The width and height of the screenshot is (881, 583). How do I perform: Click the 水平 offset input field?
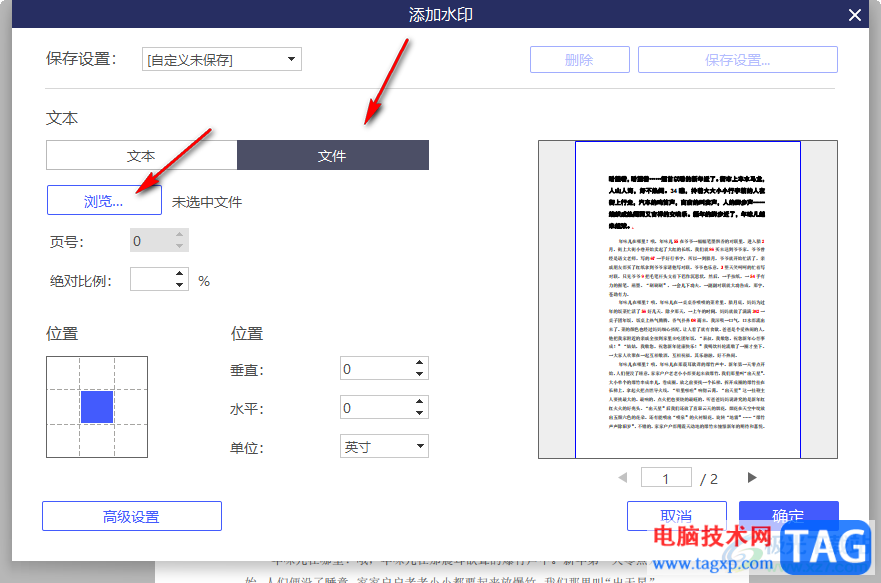coord(376,407)
